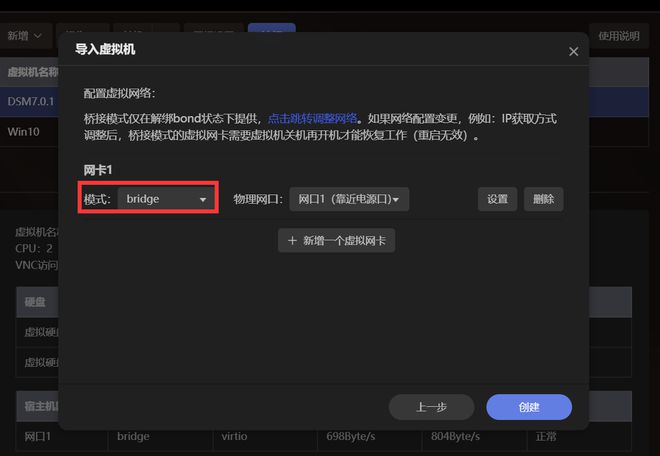Screen dimensions: 660x456
Task: Click the 698Byte/s value
Action: [x=351, y=436]
